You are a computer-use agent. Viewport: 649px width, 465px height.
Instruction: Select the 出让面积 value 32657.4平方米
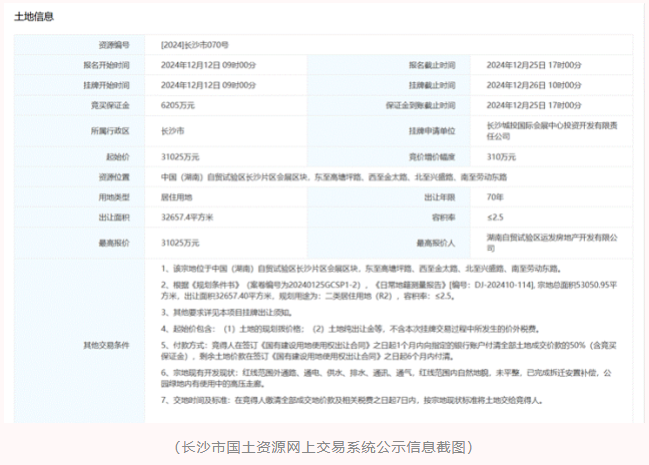pos(191,215)
